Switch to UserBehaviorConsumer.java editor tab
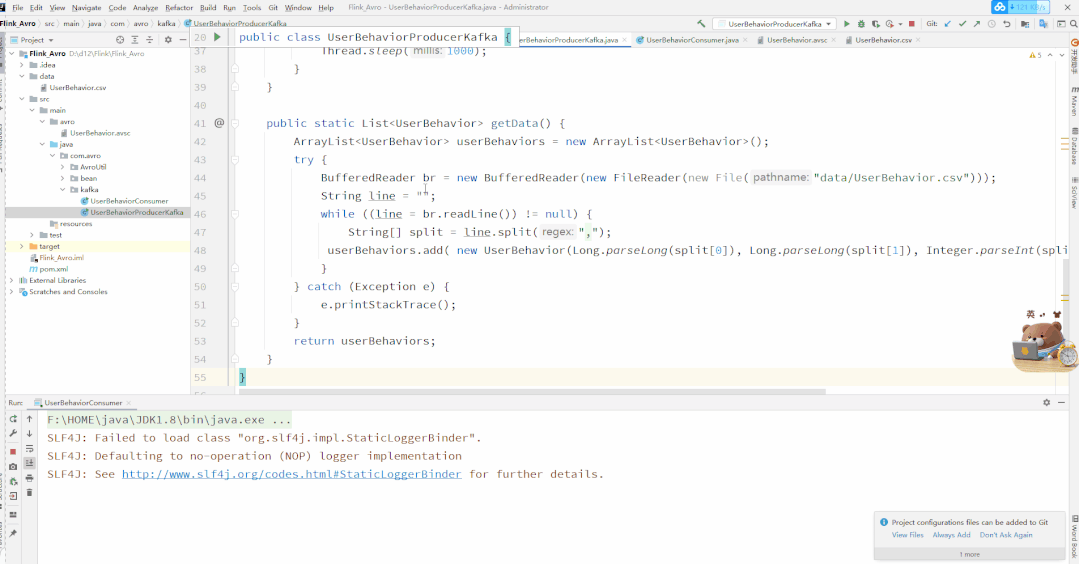Screen dimensions: 1079x564 (691, 40)
